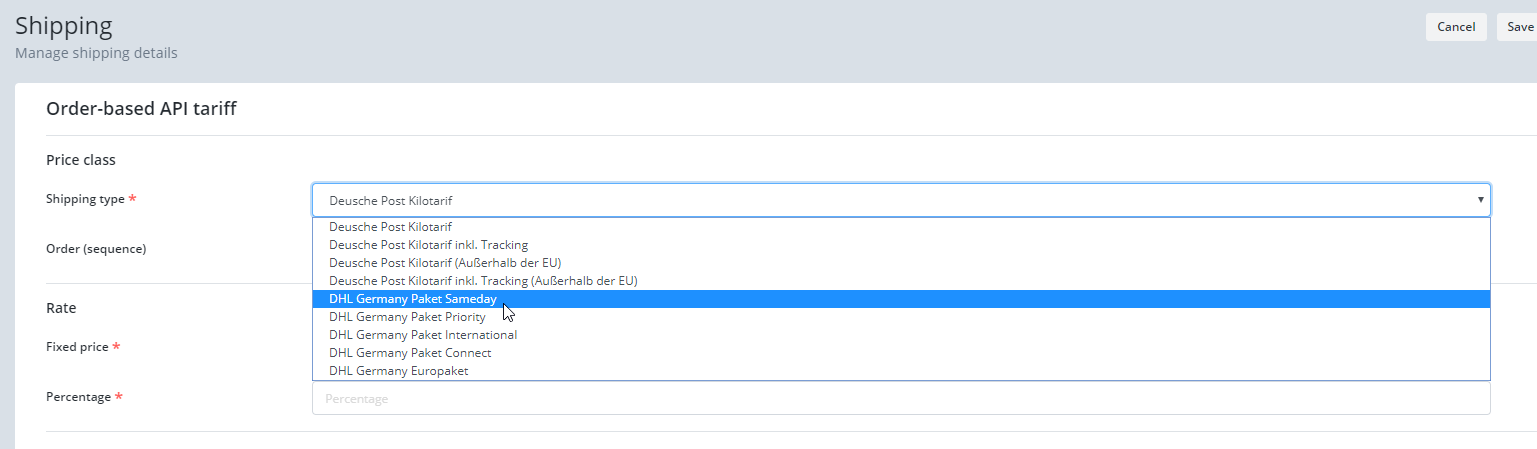Click the Shipping type label

[x=85, y=199]
